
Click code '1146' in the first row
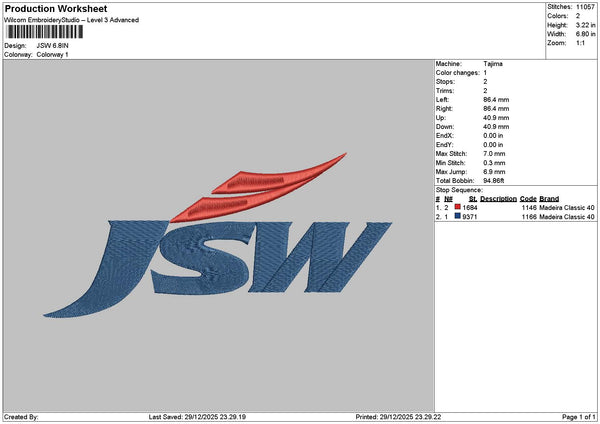point(529,208)
